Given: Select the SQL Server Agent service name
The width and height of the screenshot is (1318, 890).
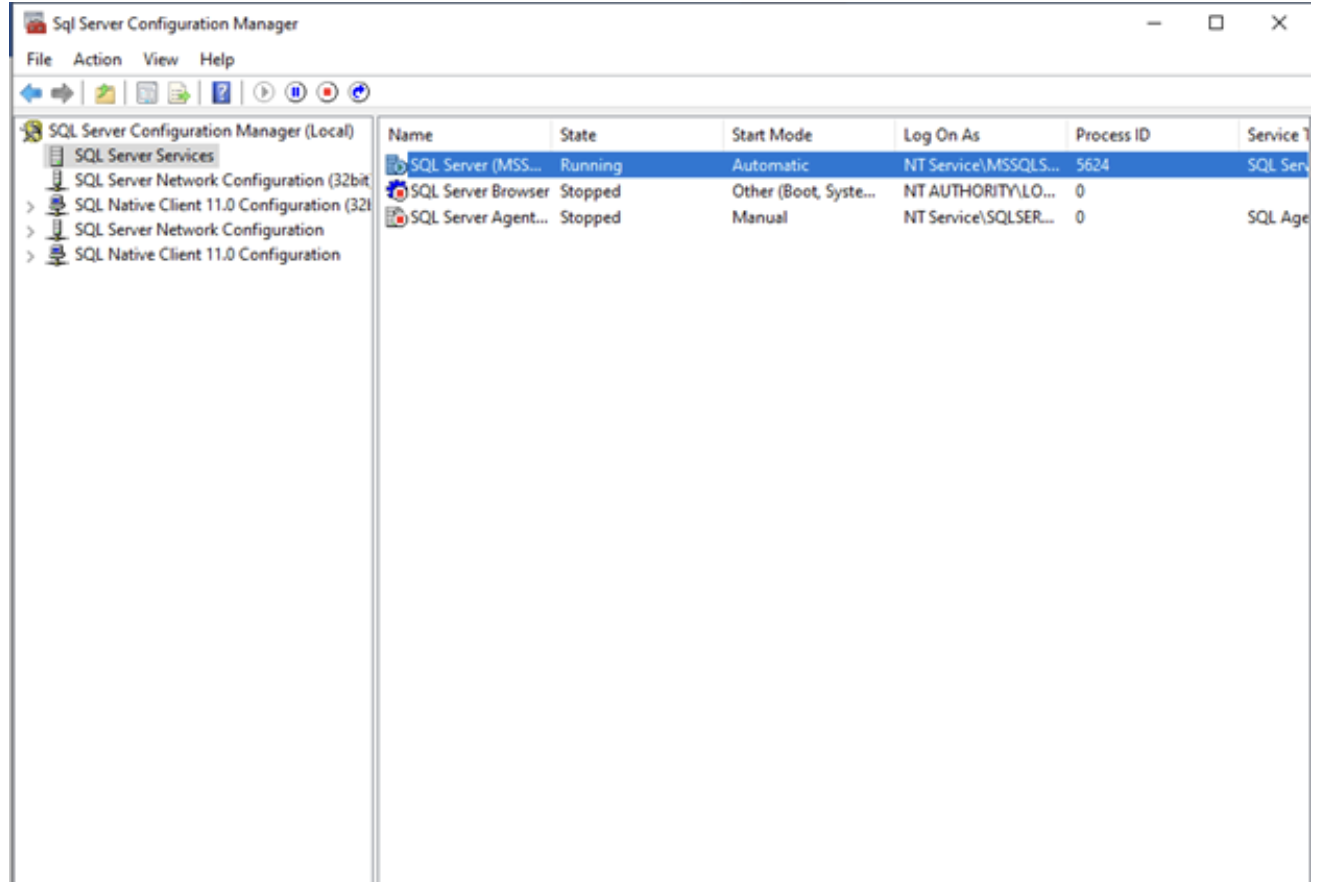Looking at the screenshot, I should [480, 217].
